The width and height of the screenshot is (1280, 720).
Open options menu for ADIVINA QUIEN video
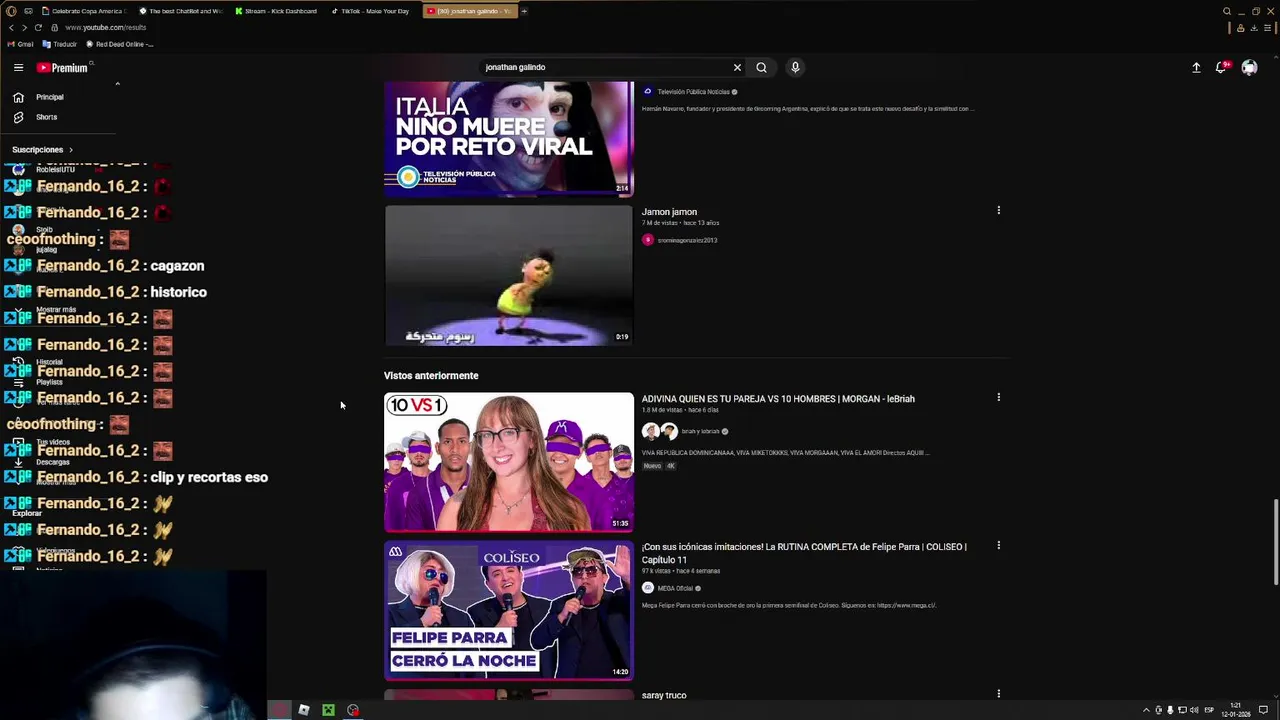tap(998, 397)
